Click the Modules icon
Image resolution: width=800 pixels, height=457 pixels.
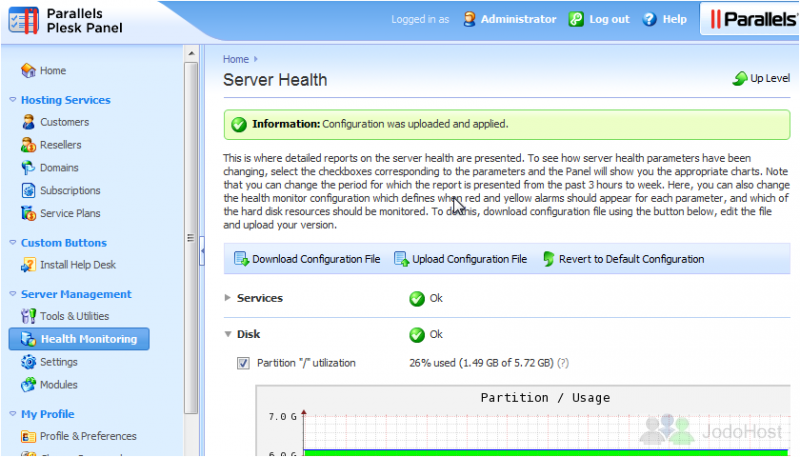[x=28, y=385]
